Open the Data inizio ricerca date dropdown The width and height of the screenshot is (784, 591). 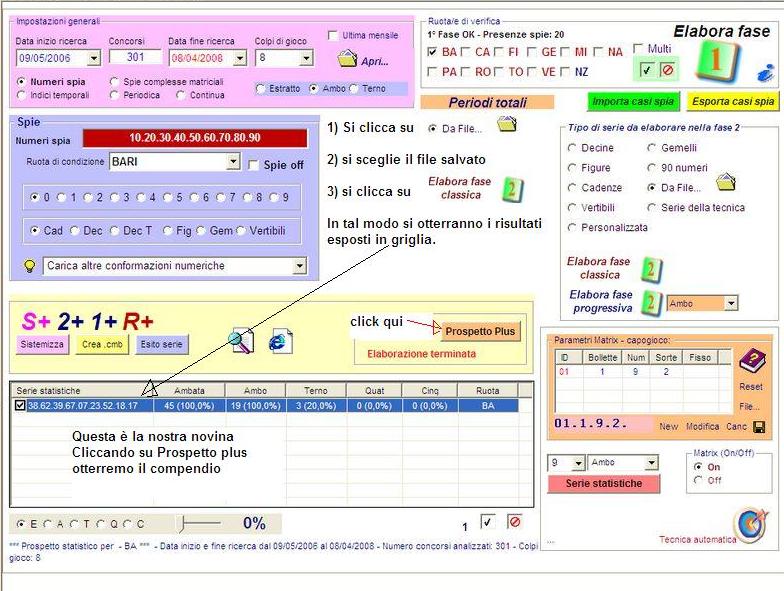tap(94, 58)
